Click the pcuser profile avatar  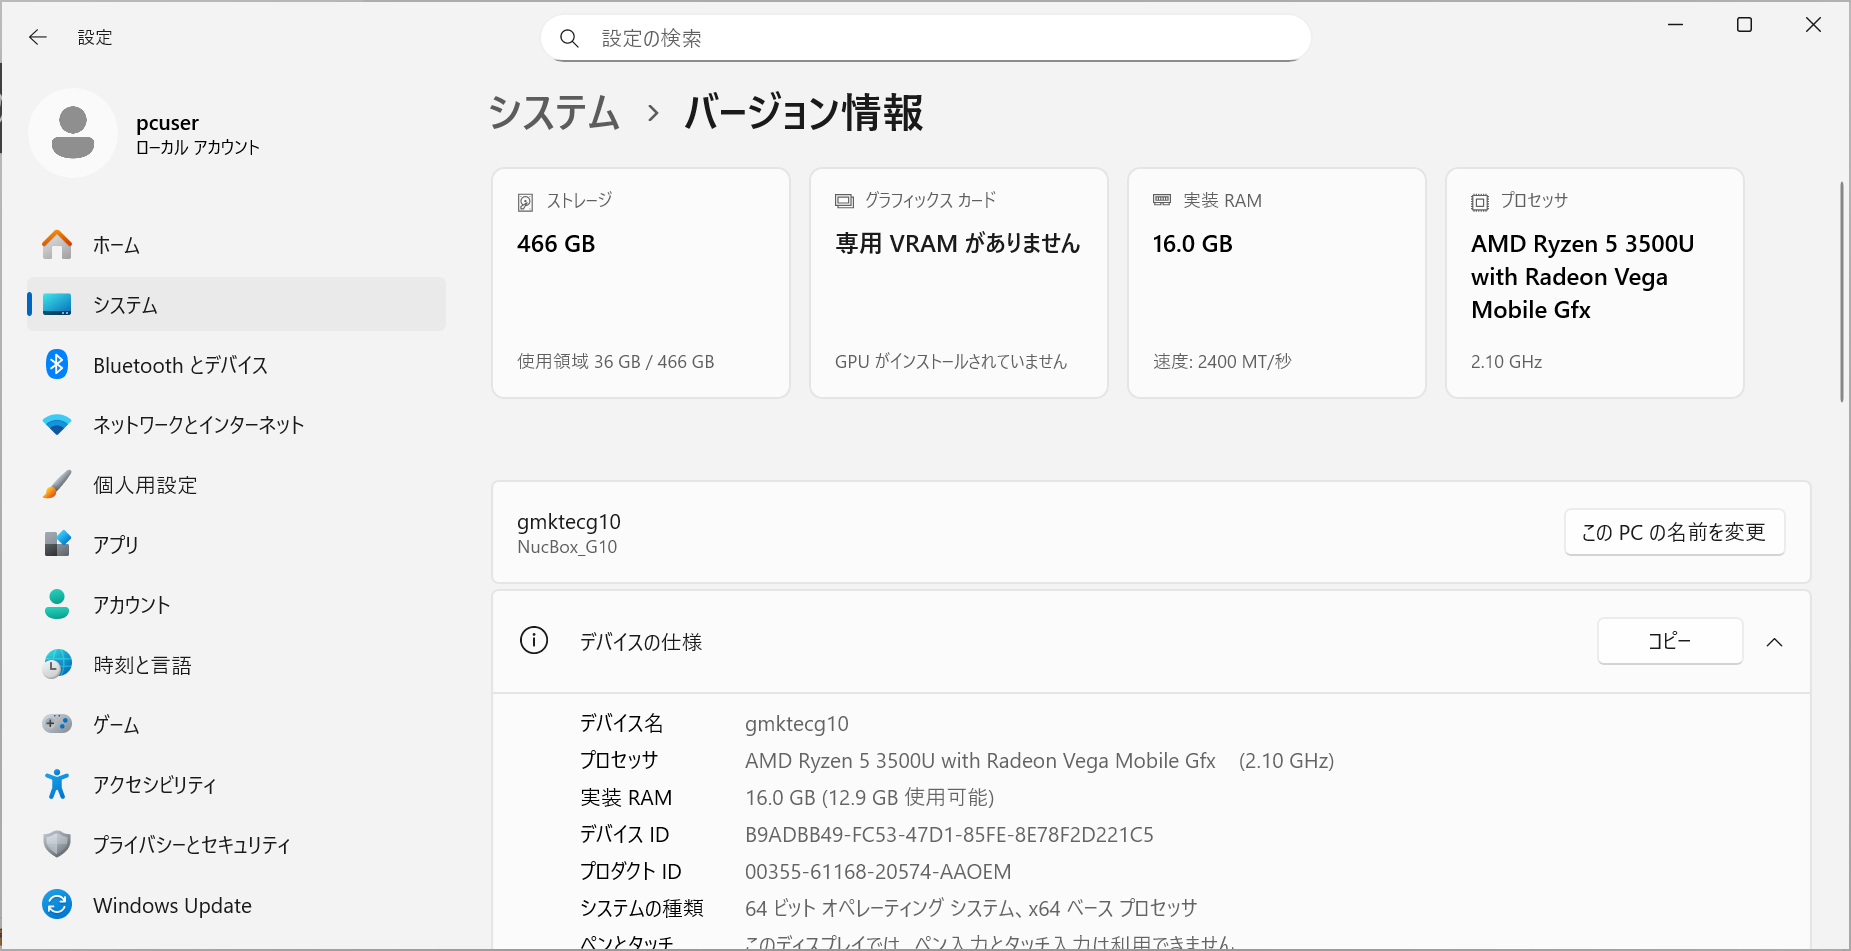73,133
